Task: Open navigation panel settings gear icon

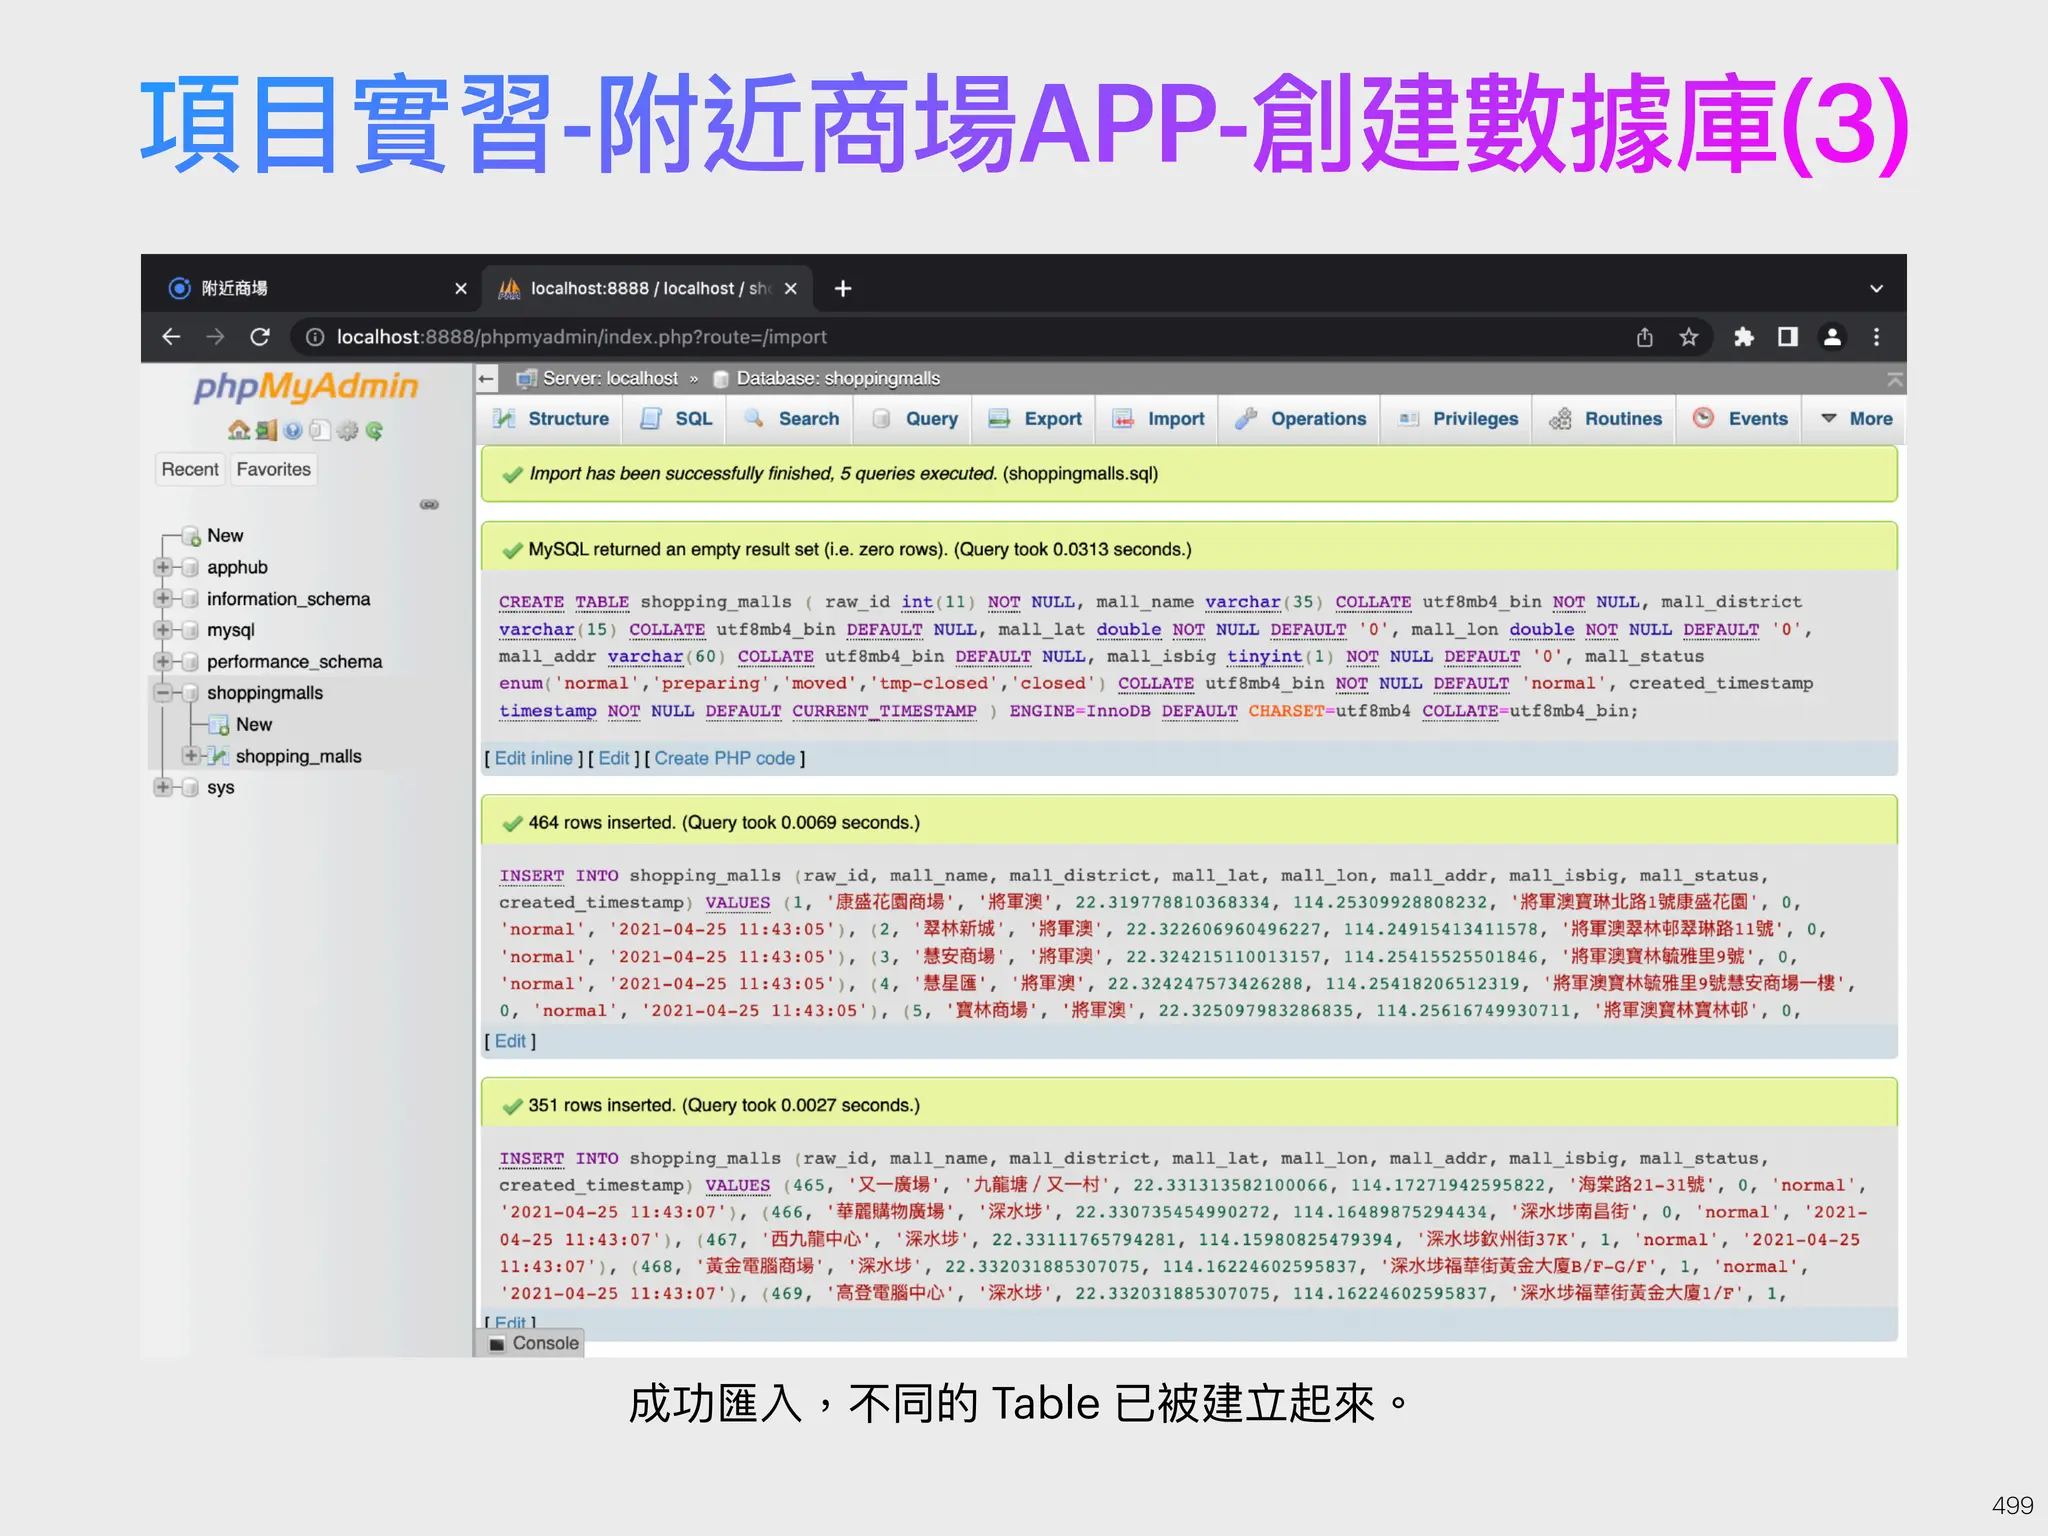Action: click(347, 431)
